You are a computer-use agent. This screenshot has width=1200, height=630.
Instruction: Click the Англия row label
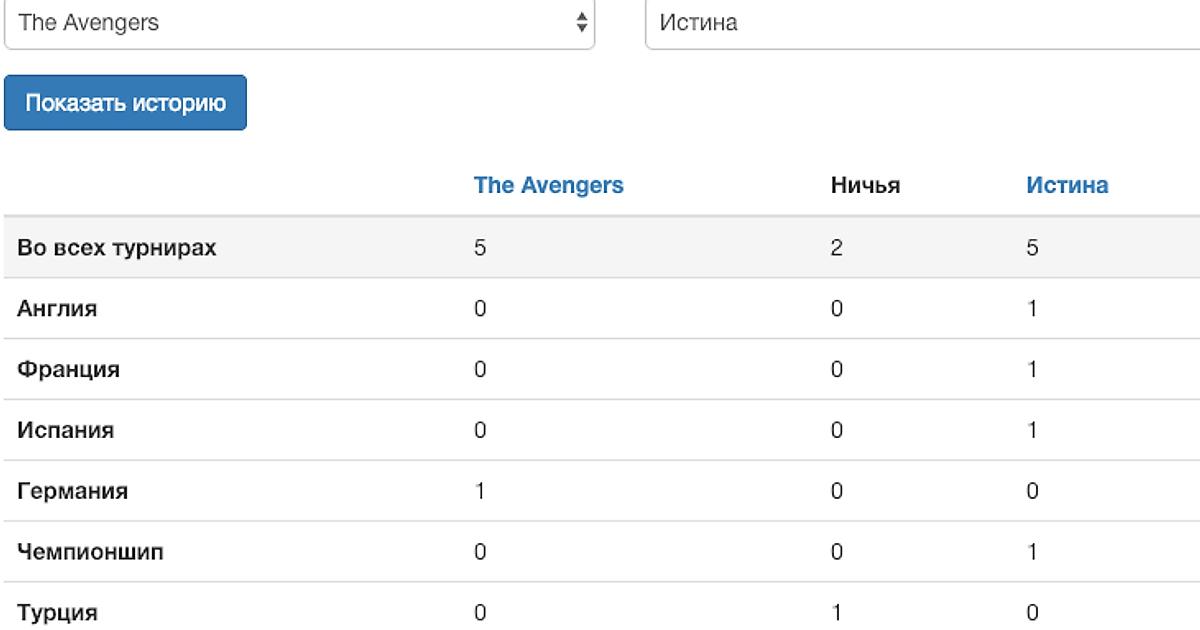pos(57,309)
